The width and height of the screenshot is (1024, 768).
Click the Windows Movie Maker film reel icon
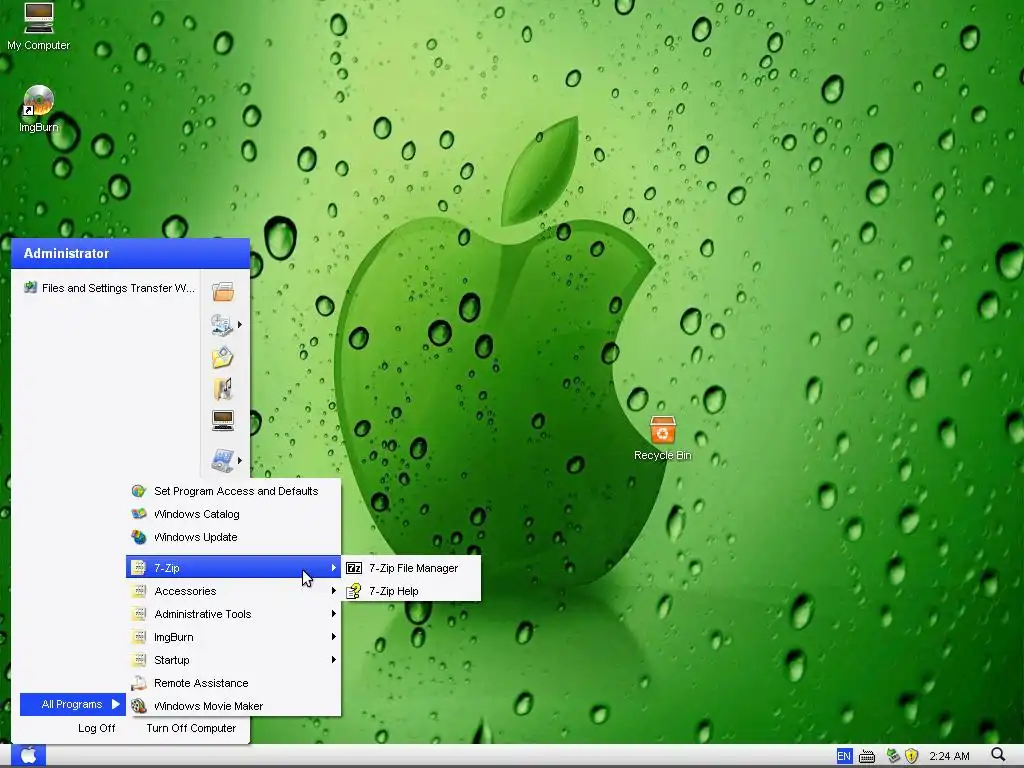(x=138, y=706)
